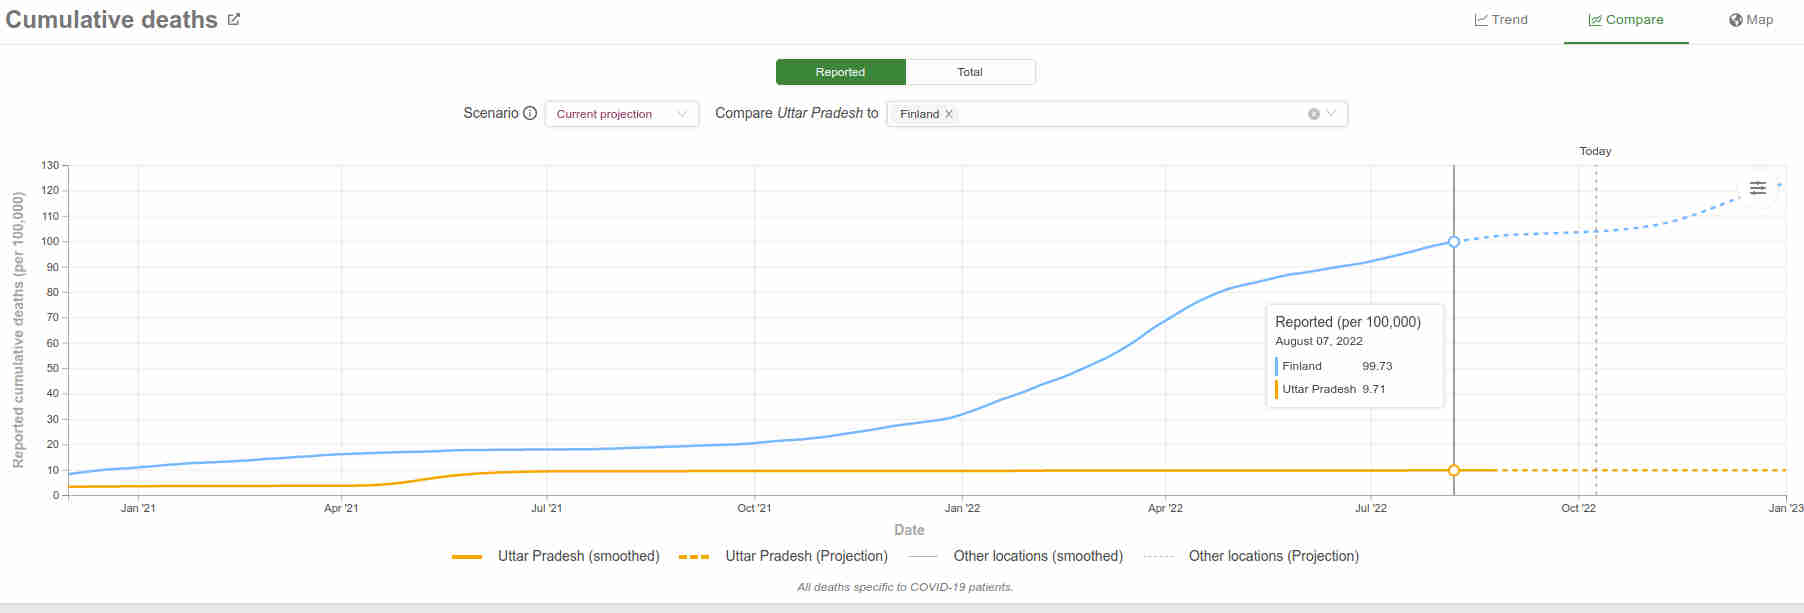Click the Jul '22 x-axis label
Viewport: 1804px width, 613px height.
point(1371,508)
